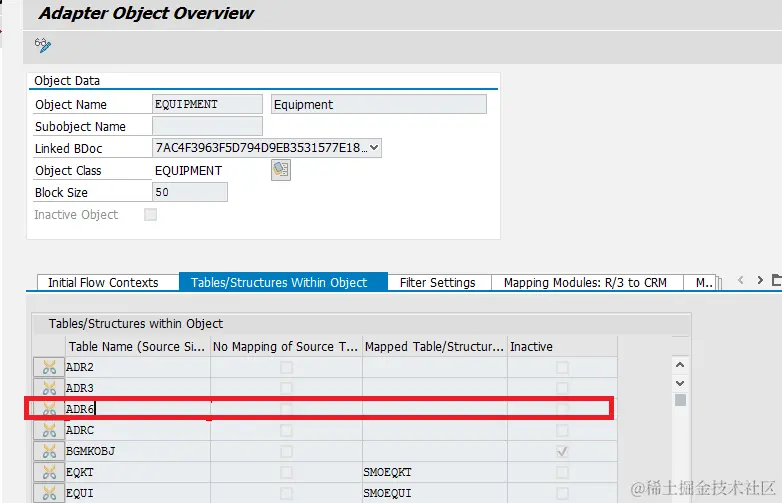Click No Mapping of Source column header

point(286,346)
